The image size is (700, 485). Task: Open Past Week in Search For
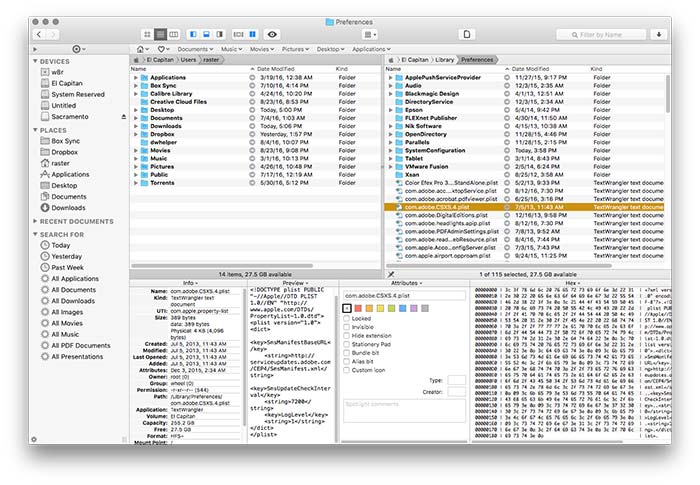[x=67, y=267]
